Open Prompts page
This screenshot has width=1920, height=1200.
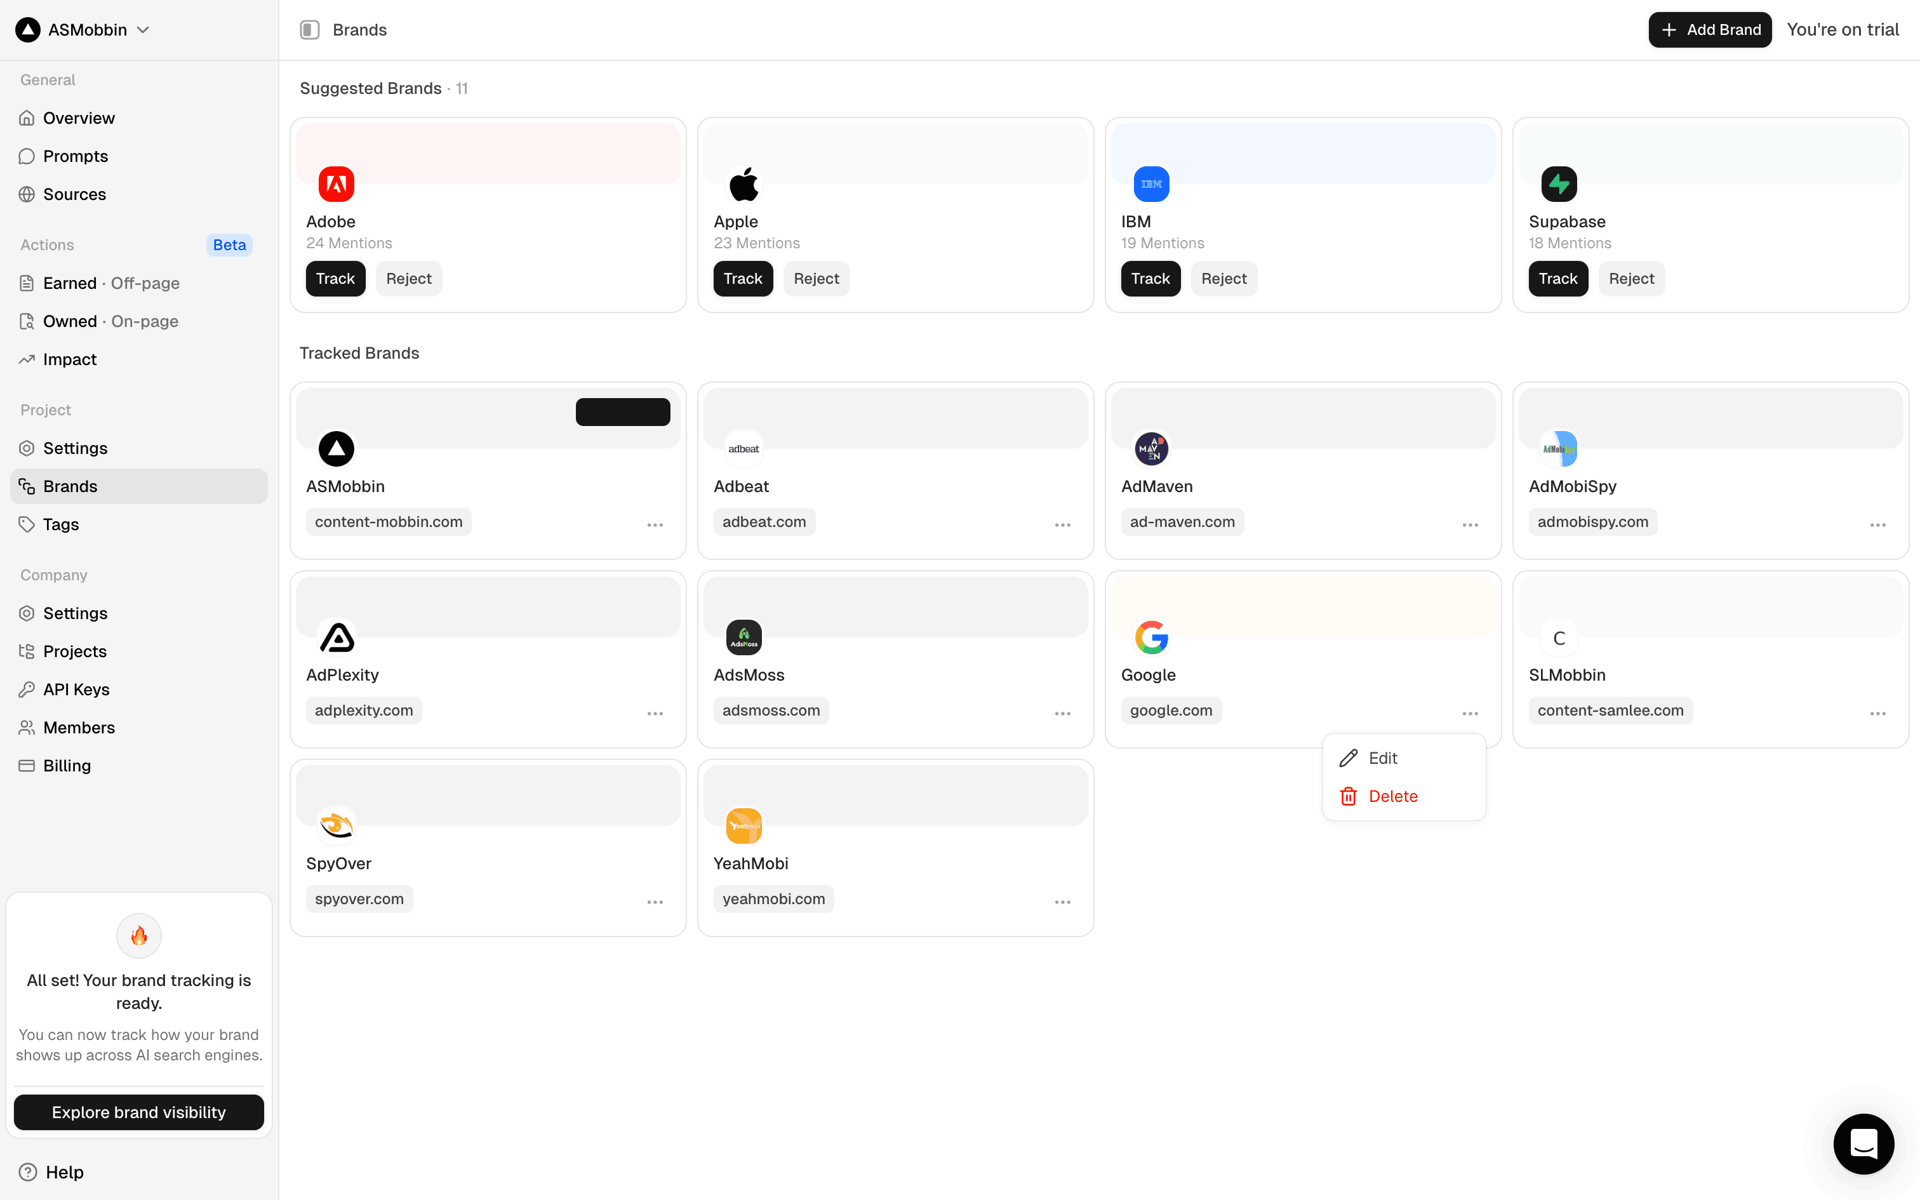tap(139, 156)
